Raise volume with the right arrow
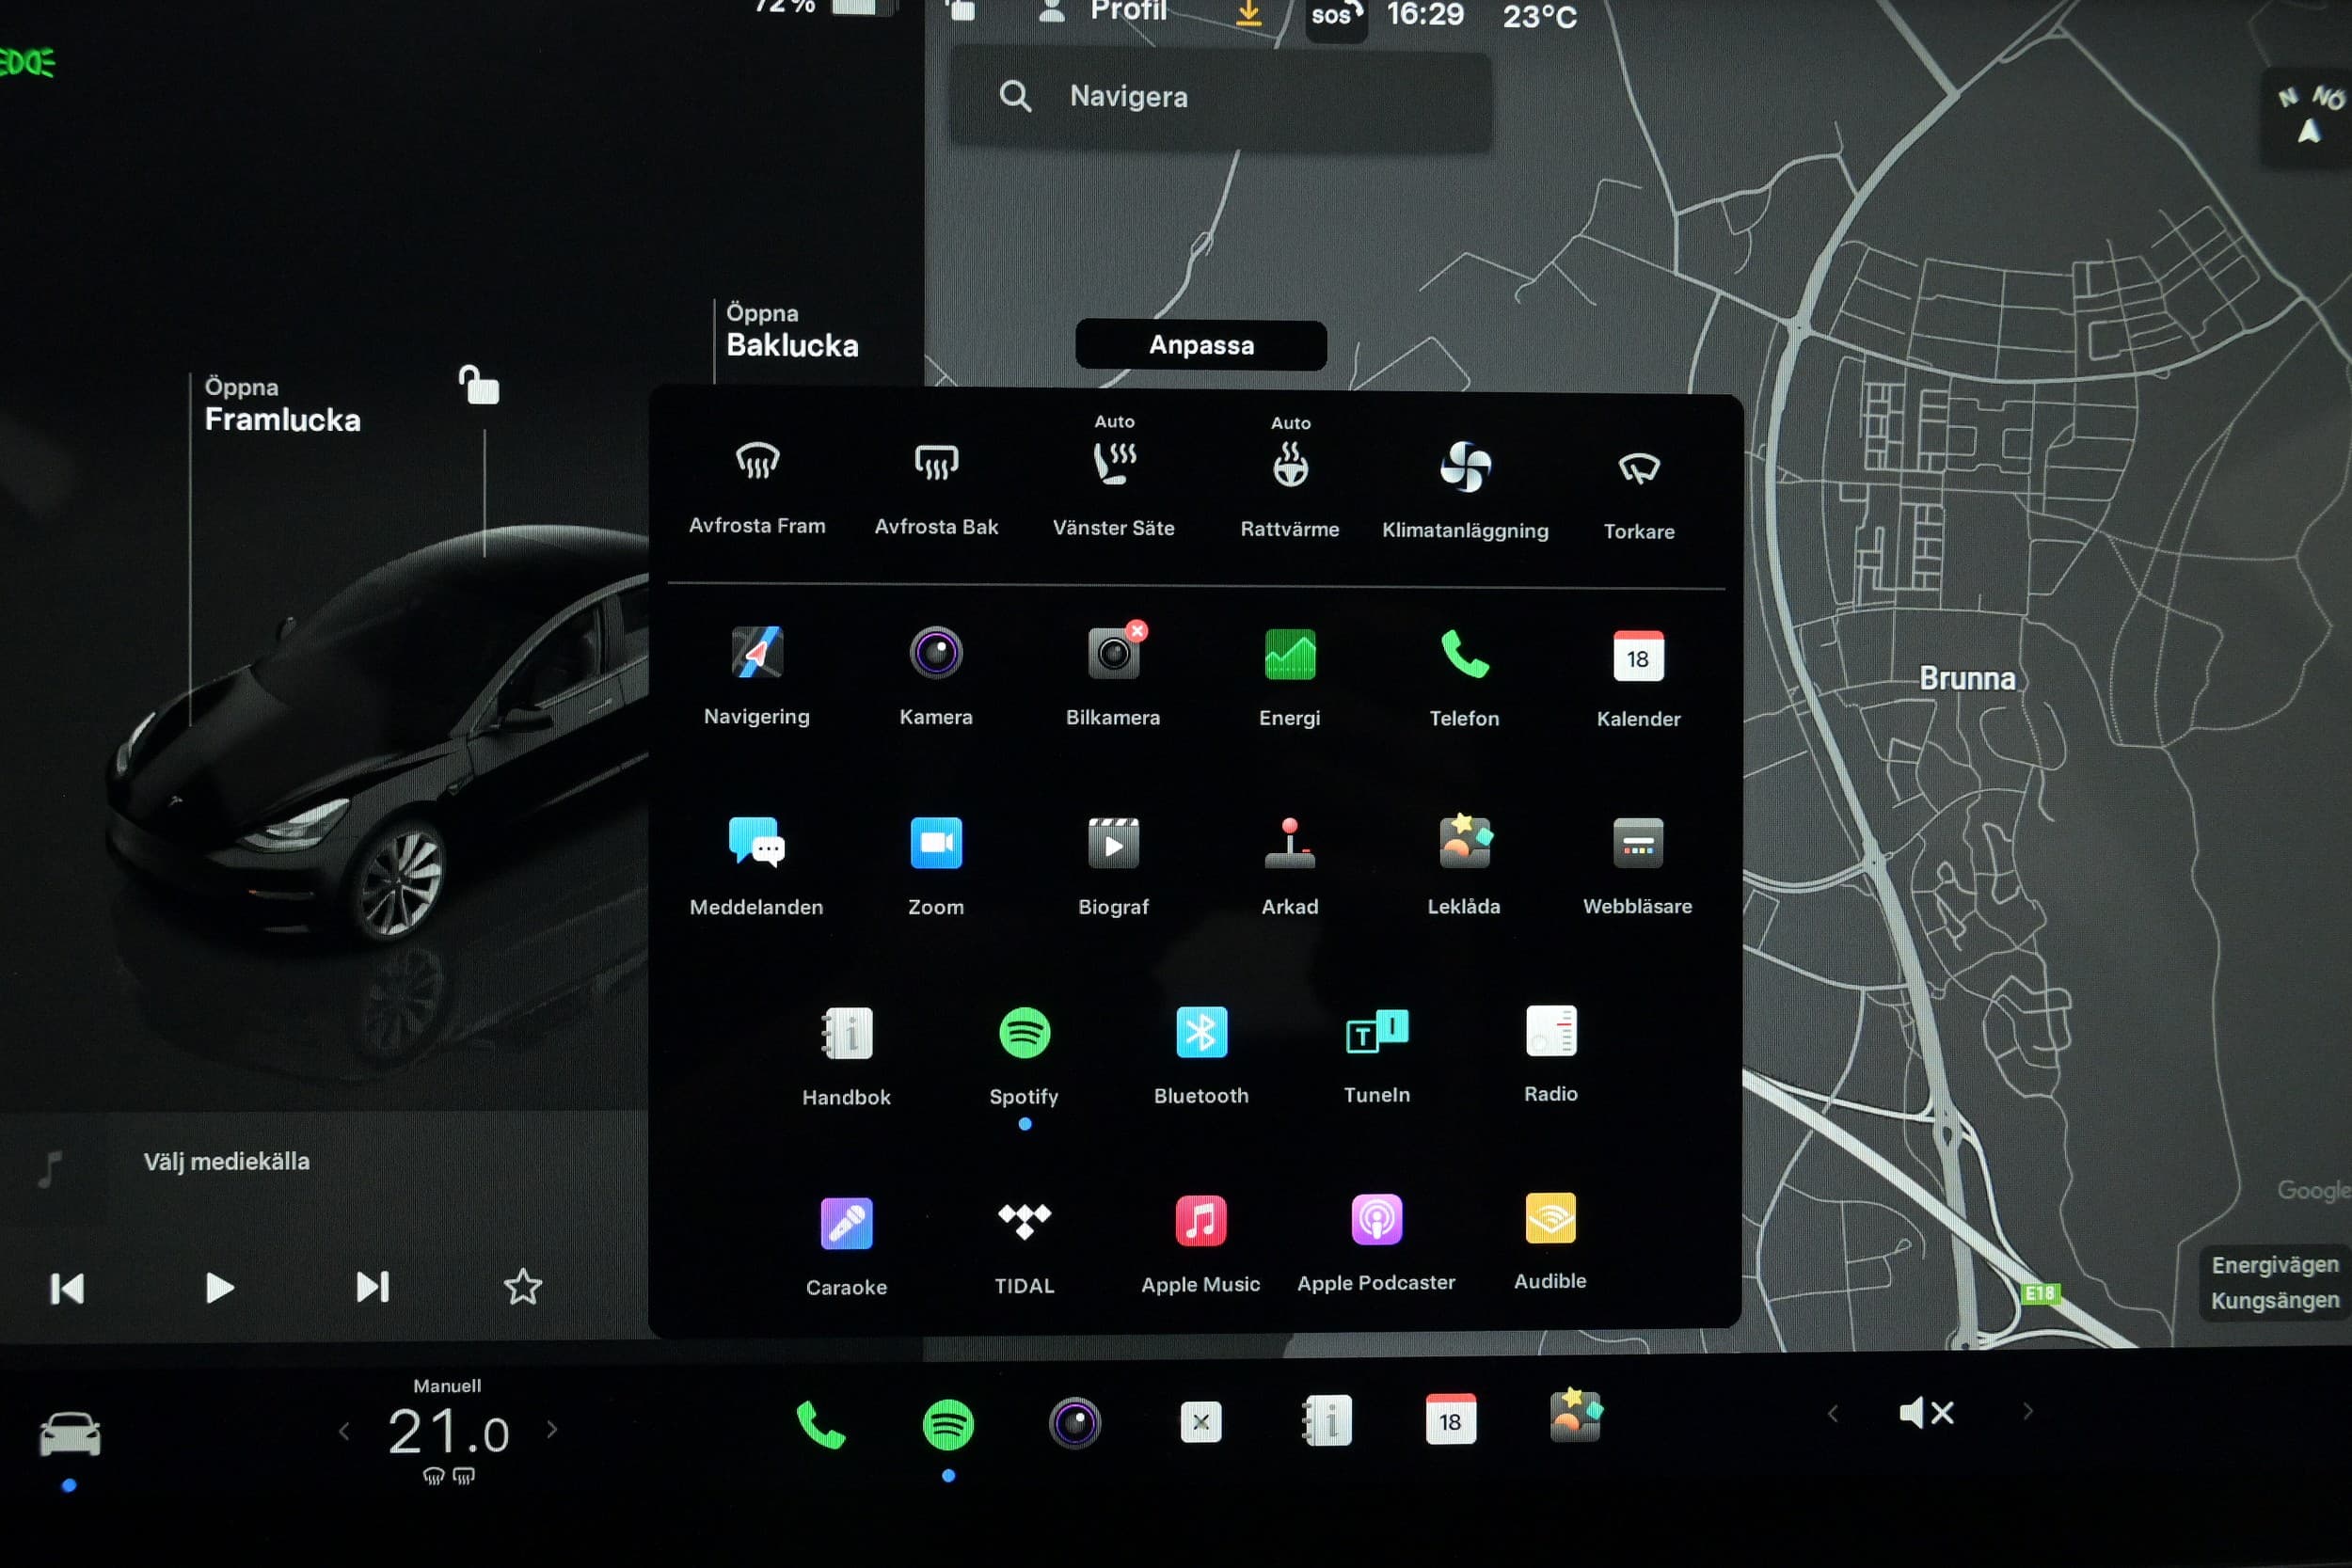This screenshot has height=1568, width=2352. (2028, 1411)
